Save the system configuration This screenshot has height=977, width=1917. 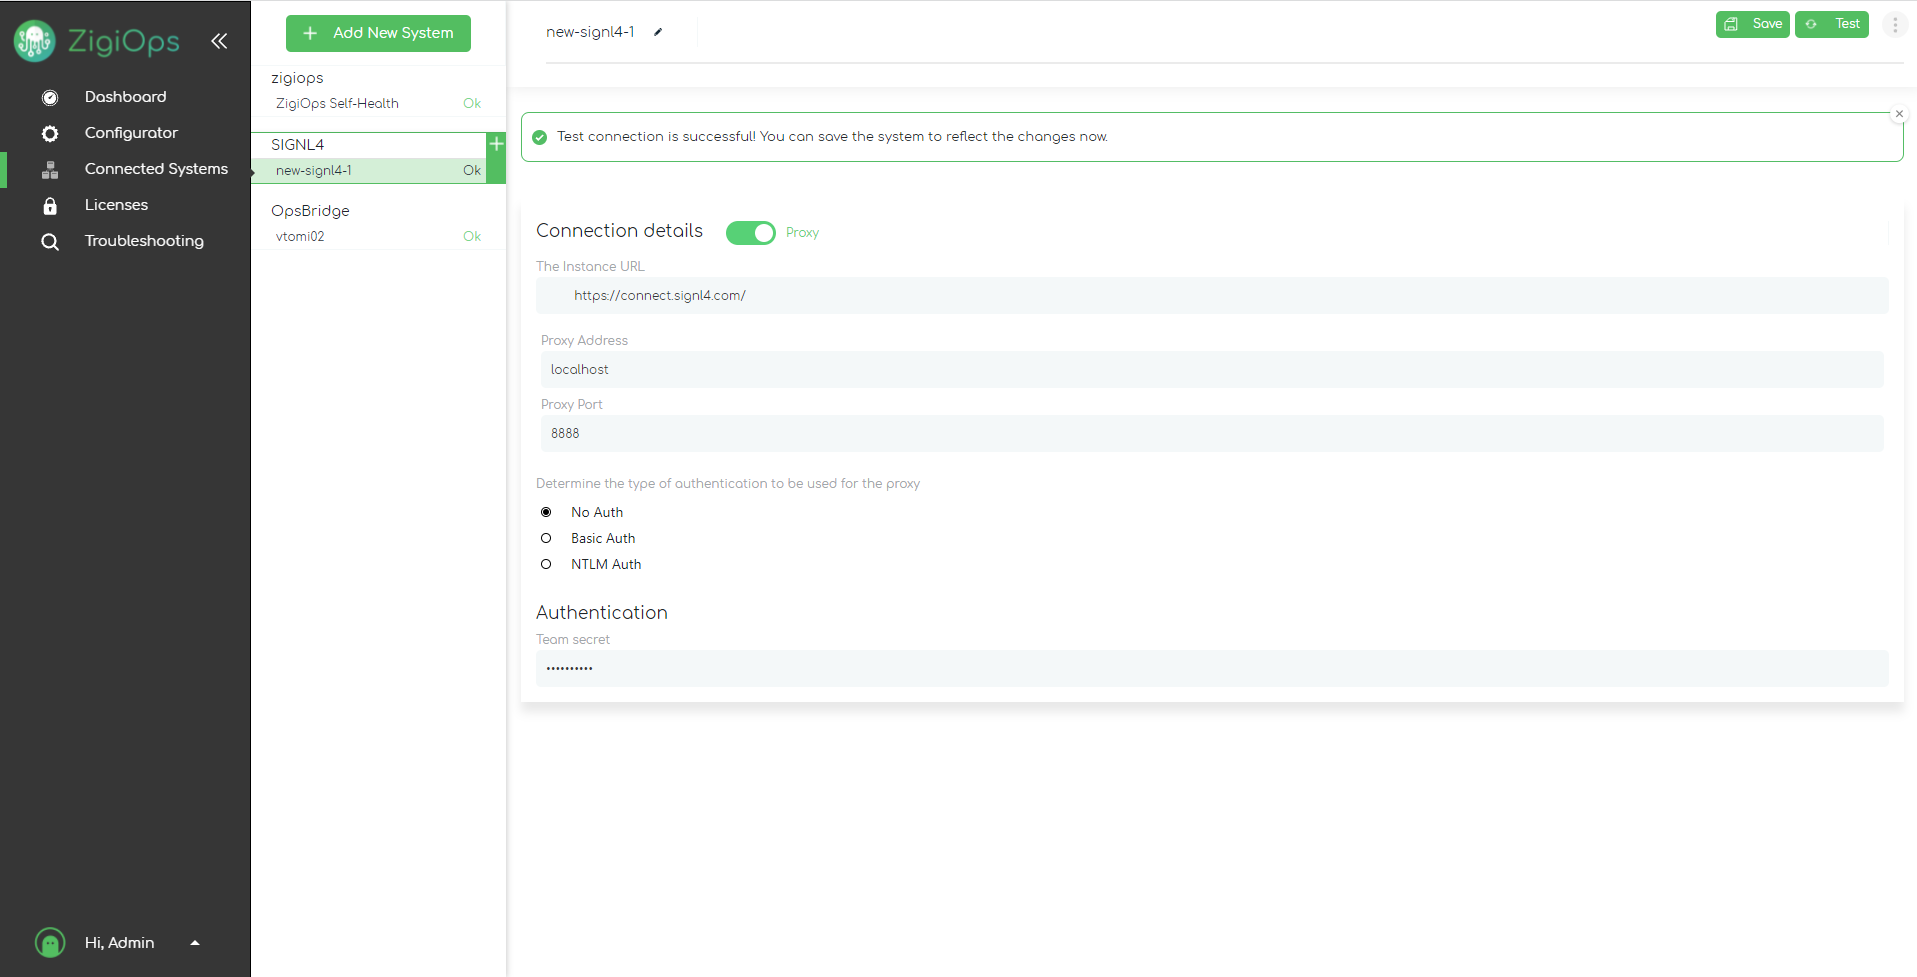pos(1752,24)
